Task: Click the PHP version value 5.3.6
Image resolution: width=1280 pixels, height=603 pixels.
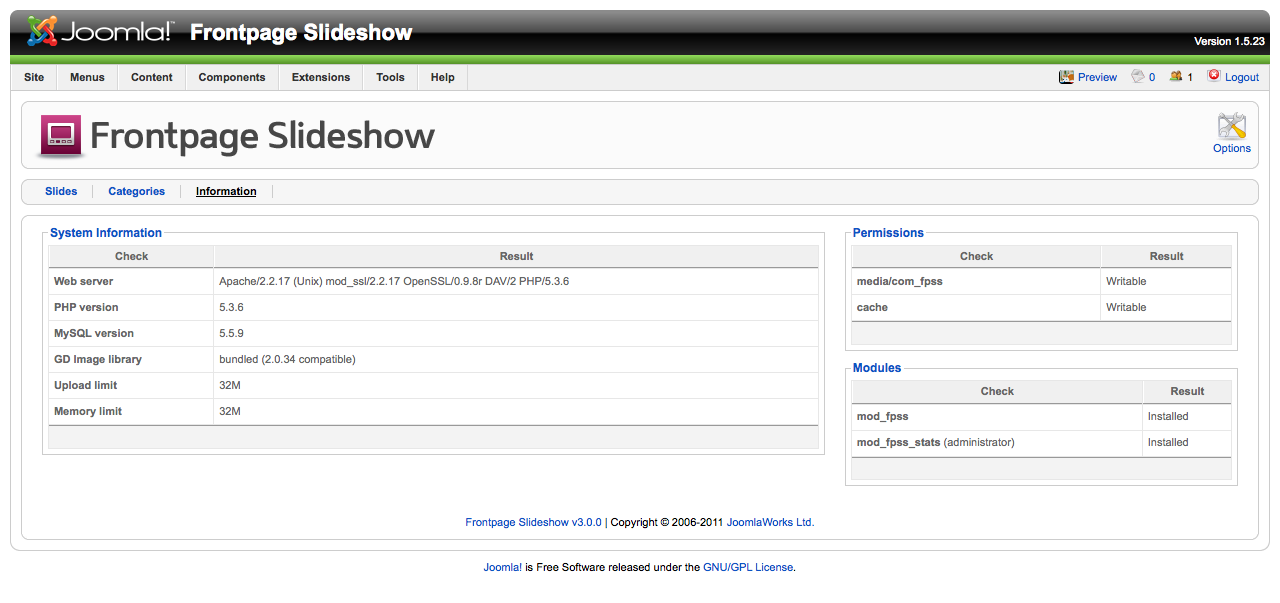Action: click(232, 307)
